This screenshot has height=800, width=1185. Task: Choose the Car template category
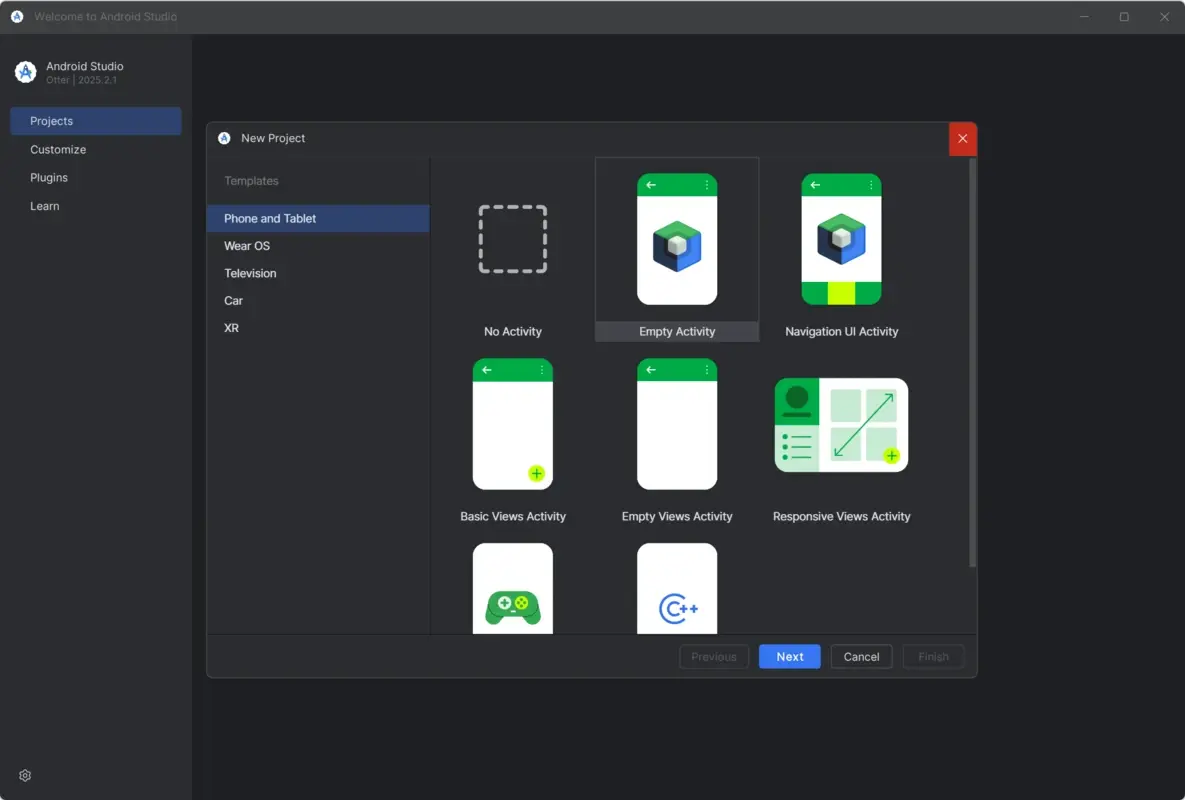233,300
